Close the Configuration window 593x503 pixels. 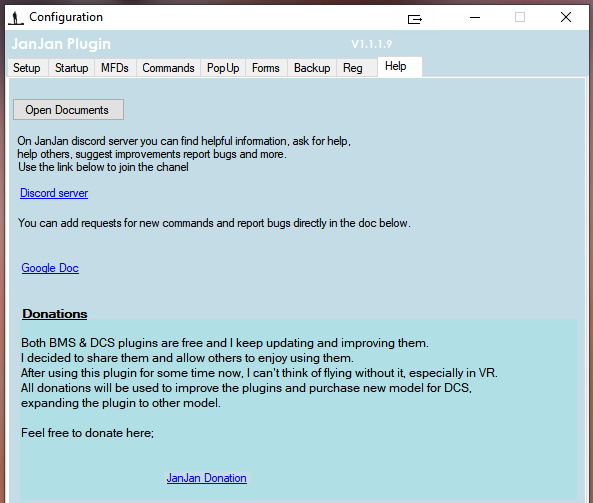pyautogui.click(x=566, y=17)
